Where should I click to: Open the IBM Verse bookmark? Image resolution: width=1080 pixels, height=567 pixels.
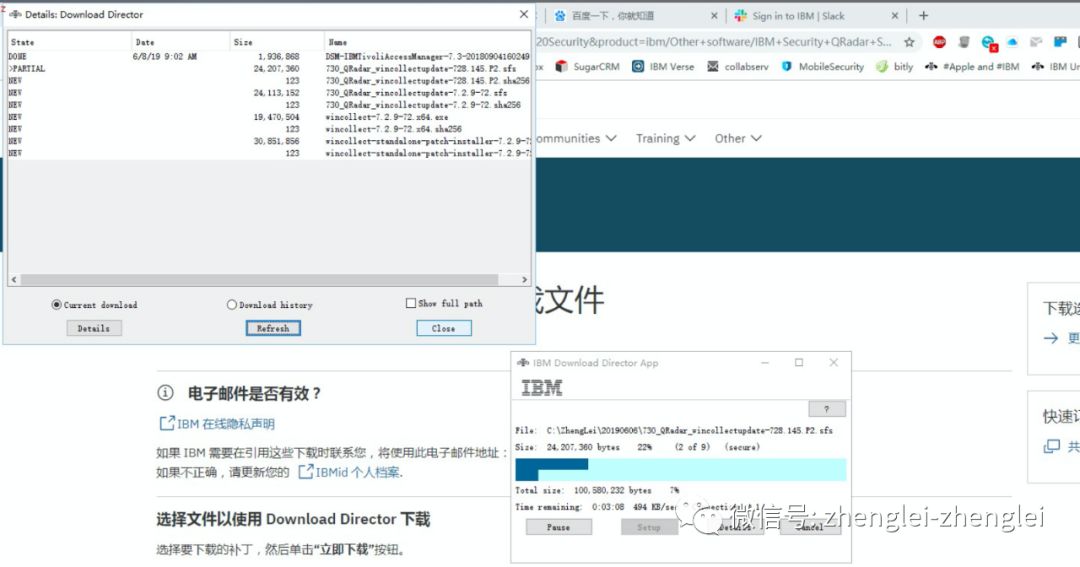[663, 67]
